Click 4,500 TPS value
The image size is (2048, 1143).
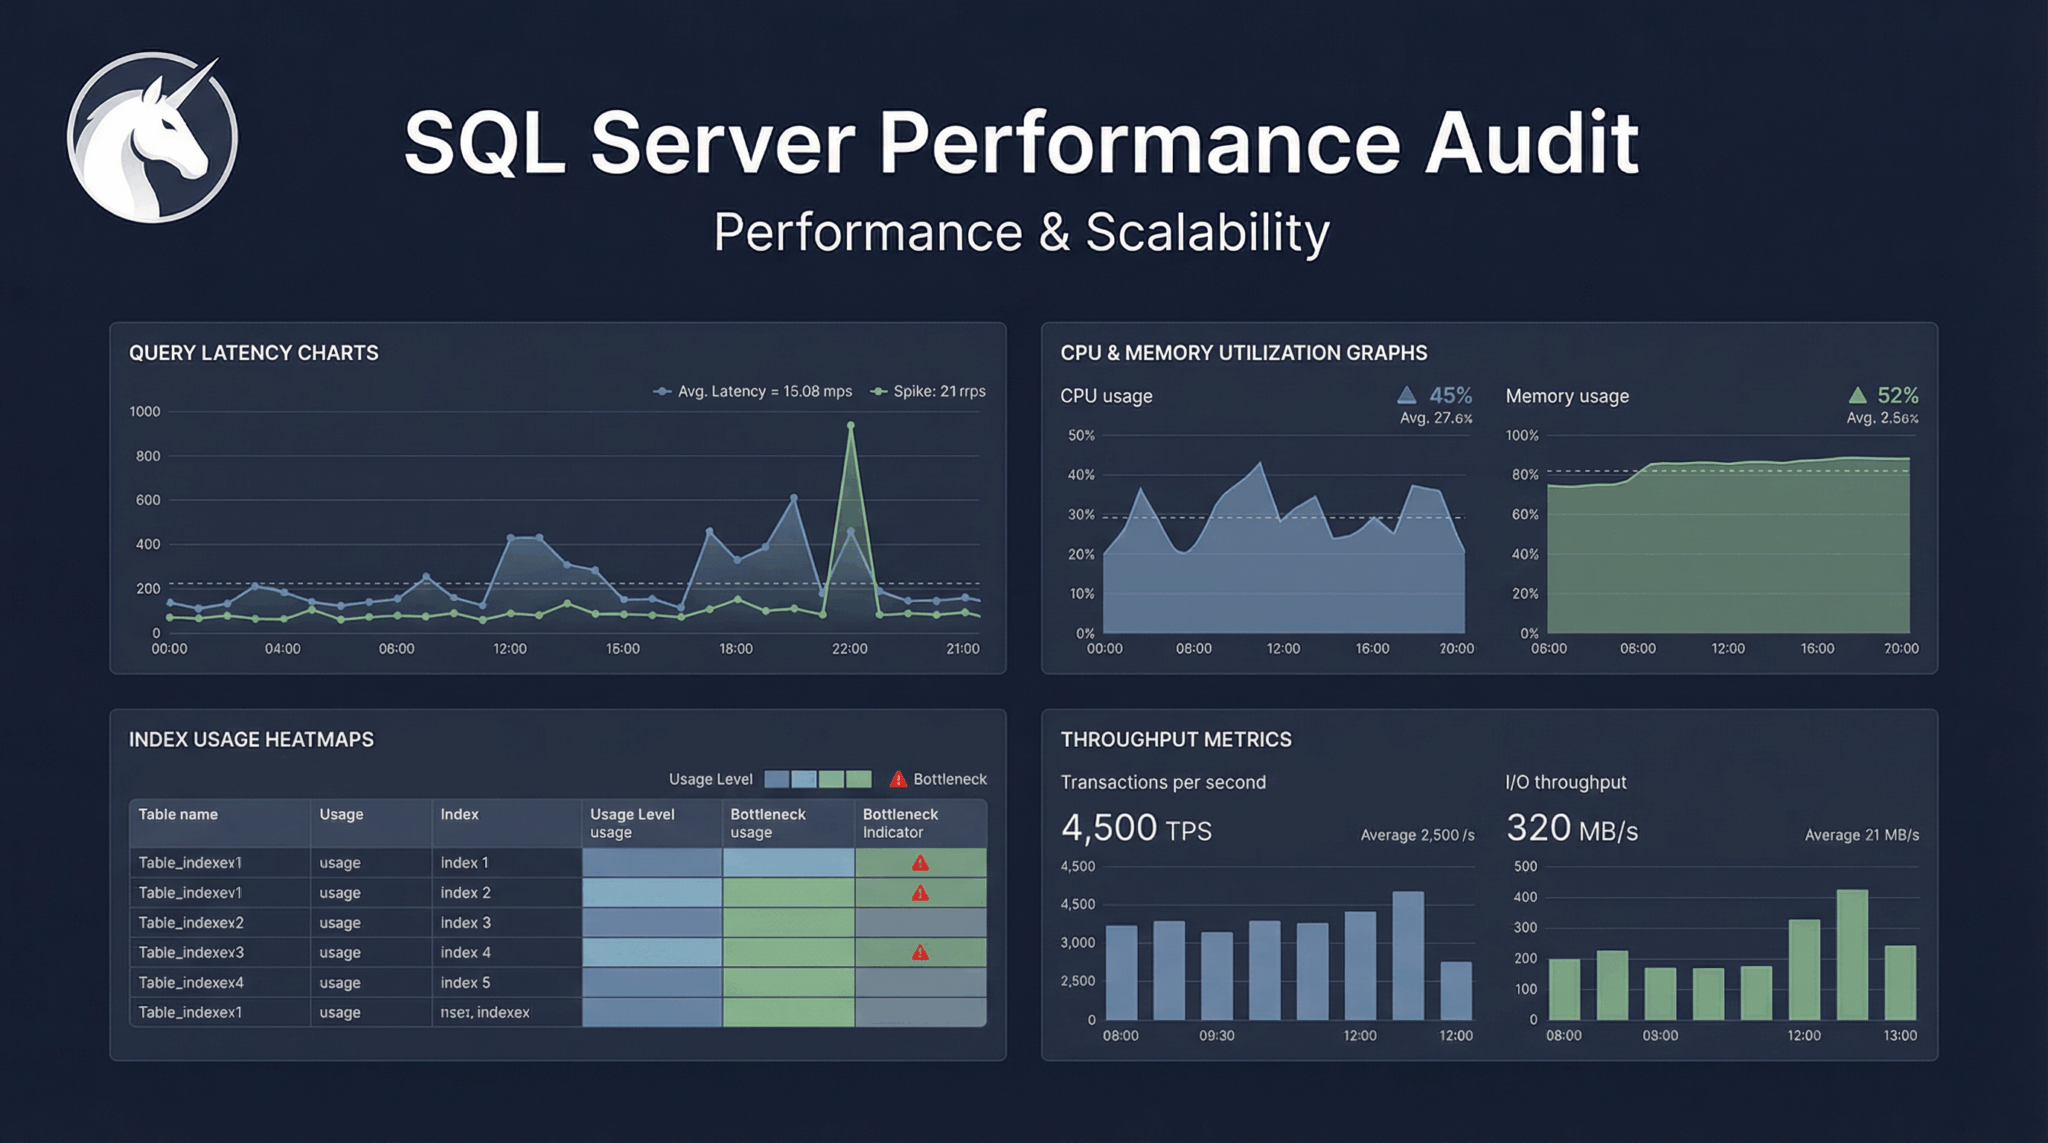[x=1136, y=829]
